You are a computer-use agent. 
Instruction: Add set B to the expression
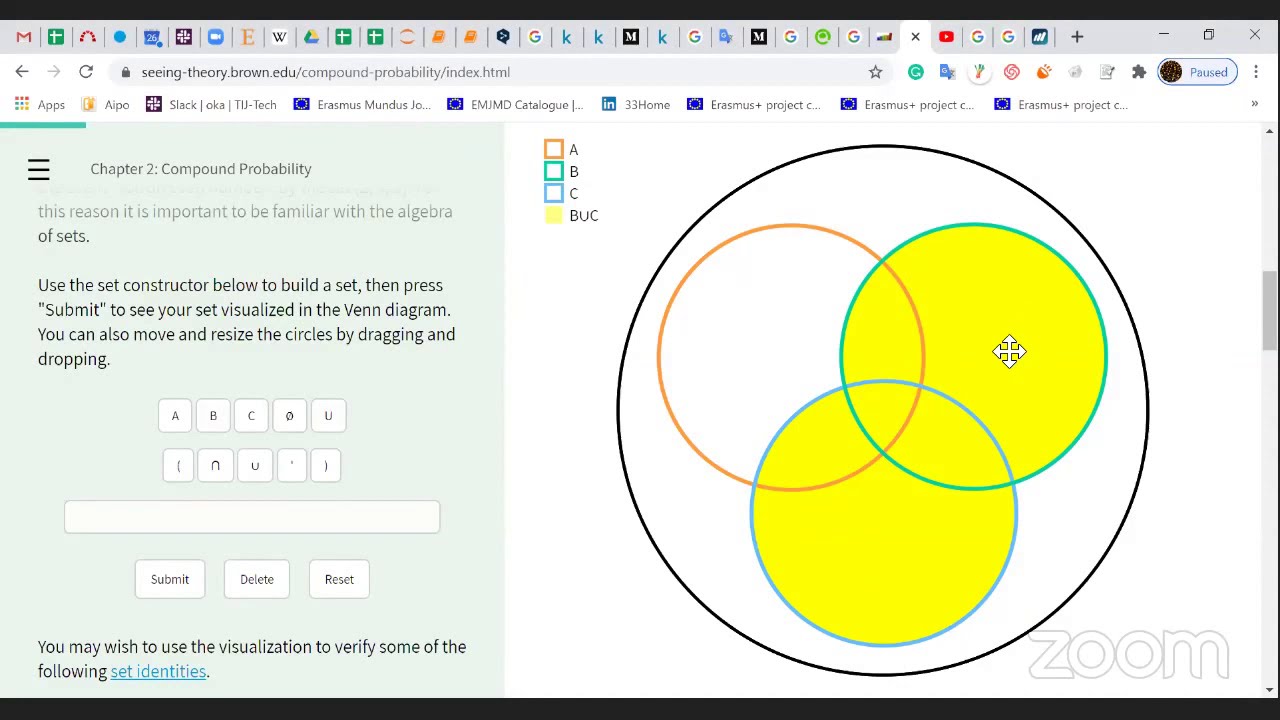(x=213, y=416)
